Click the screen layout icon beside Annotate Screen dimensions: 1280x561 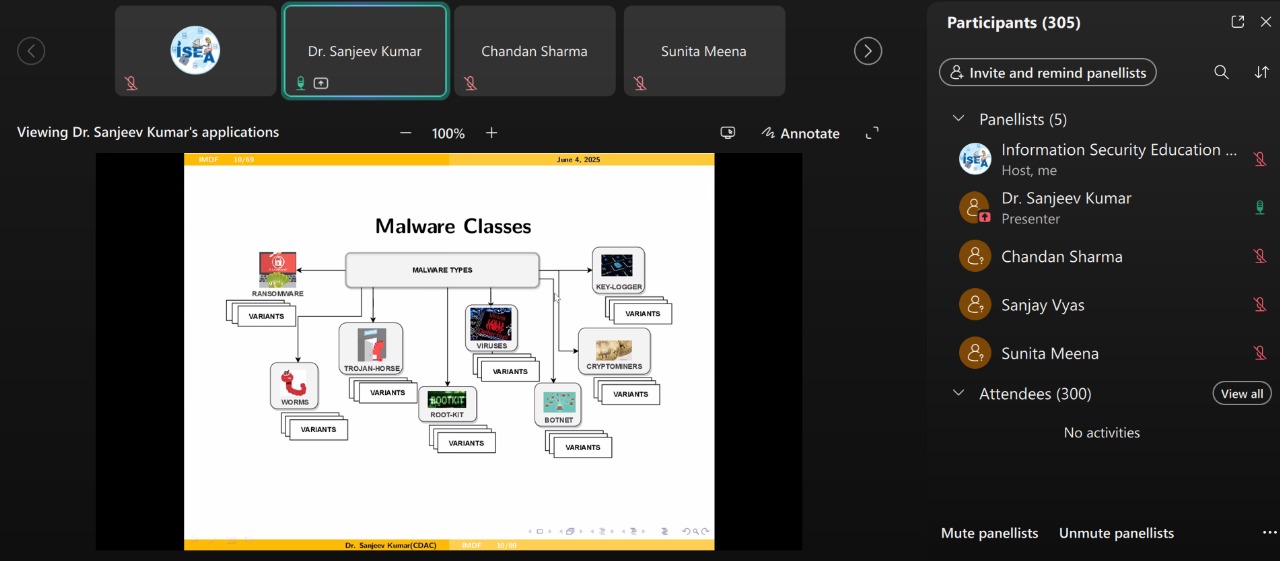728,133
